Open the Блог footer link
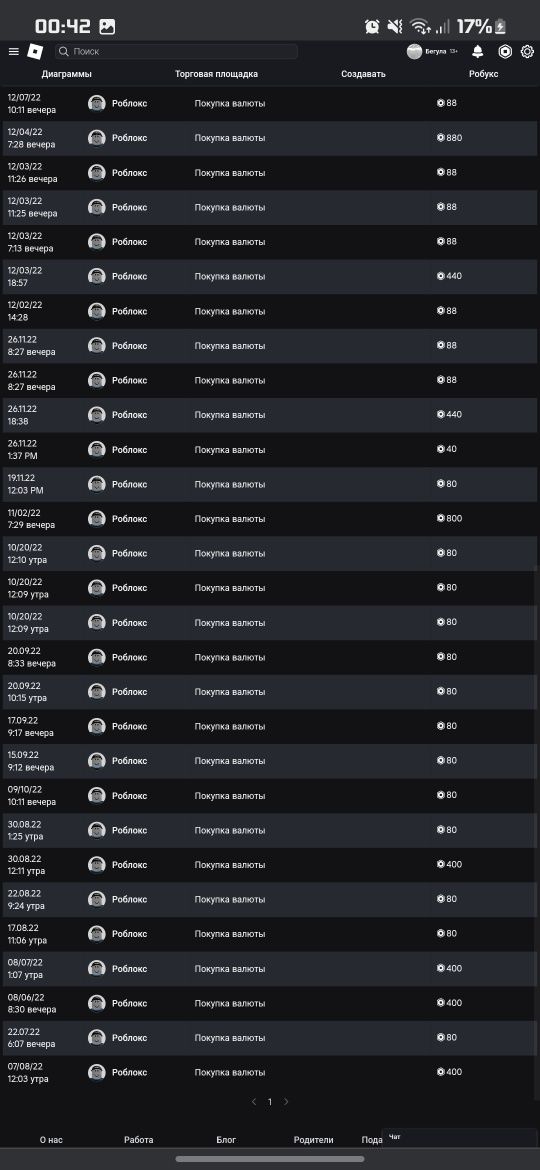Viewport: 540px width, 1170px height. (x=226, y=1139)
